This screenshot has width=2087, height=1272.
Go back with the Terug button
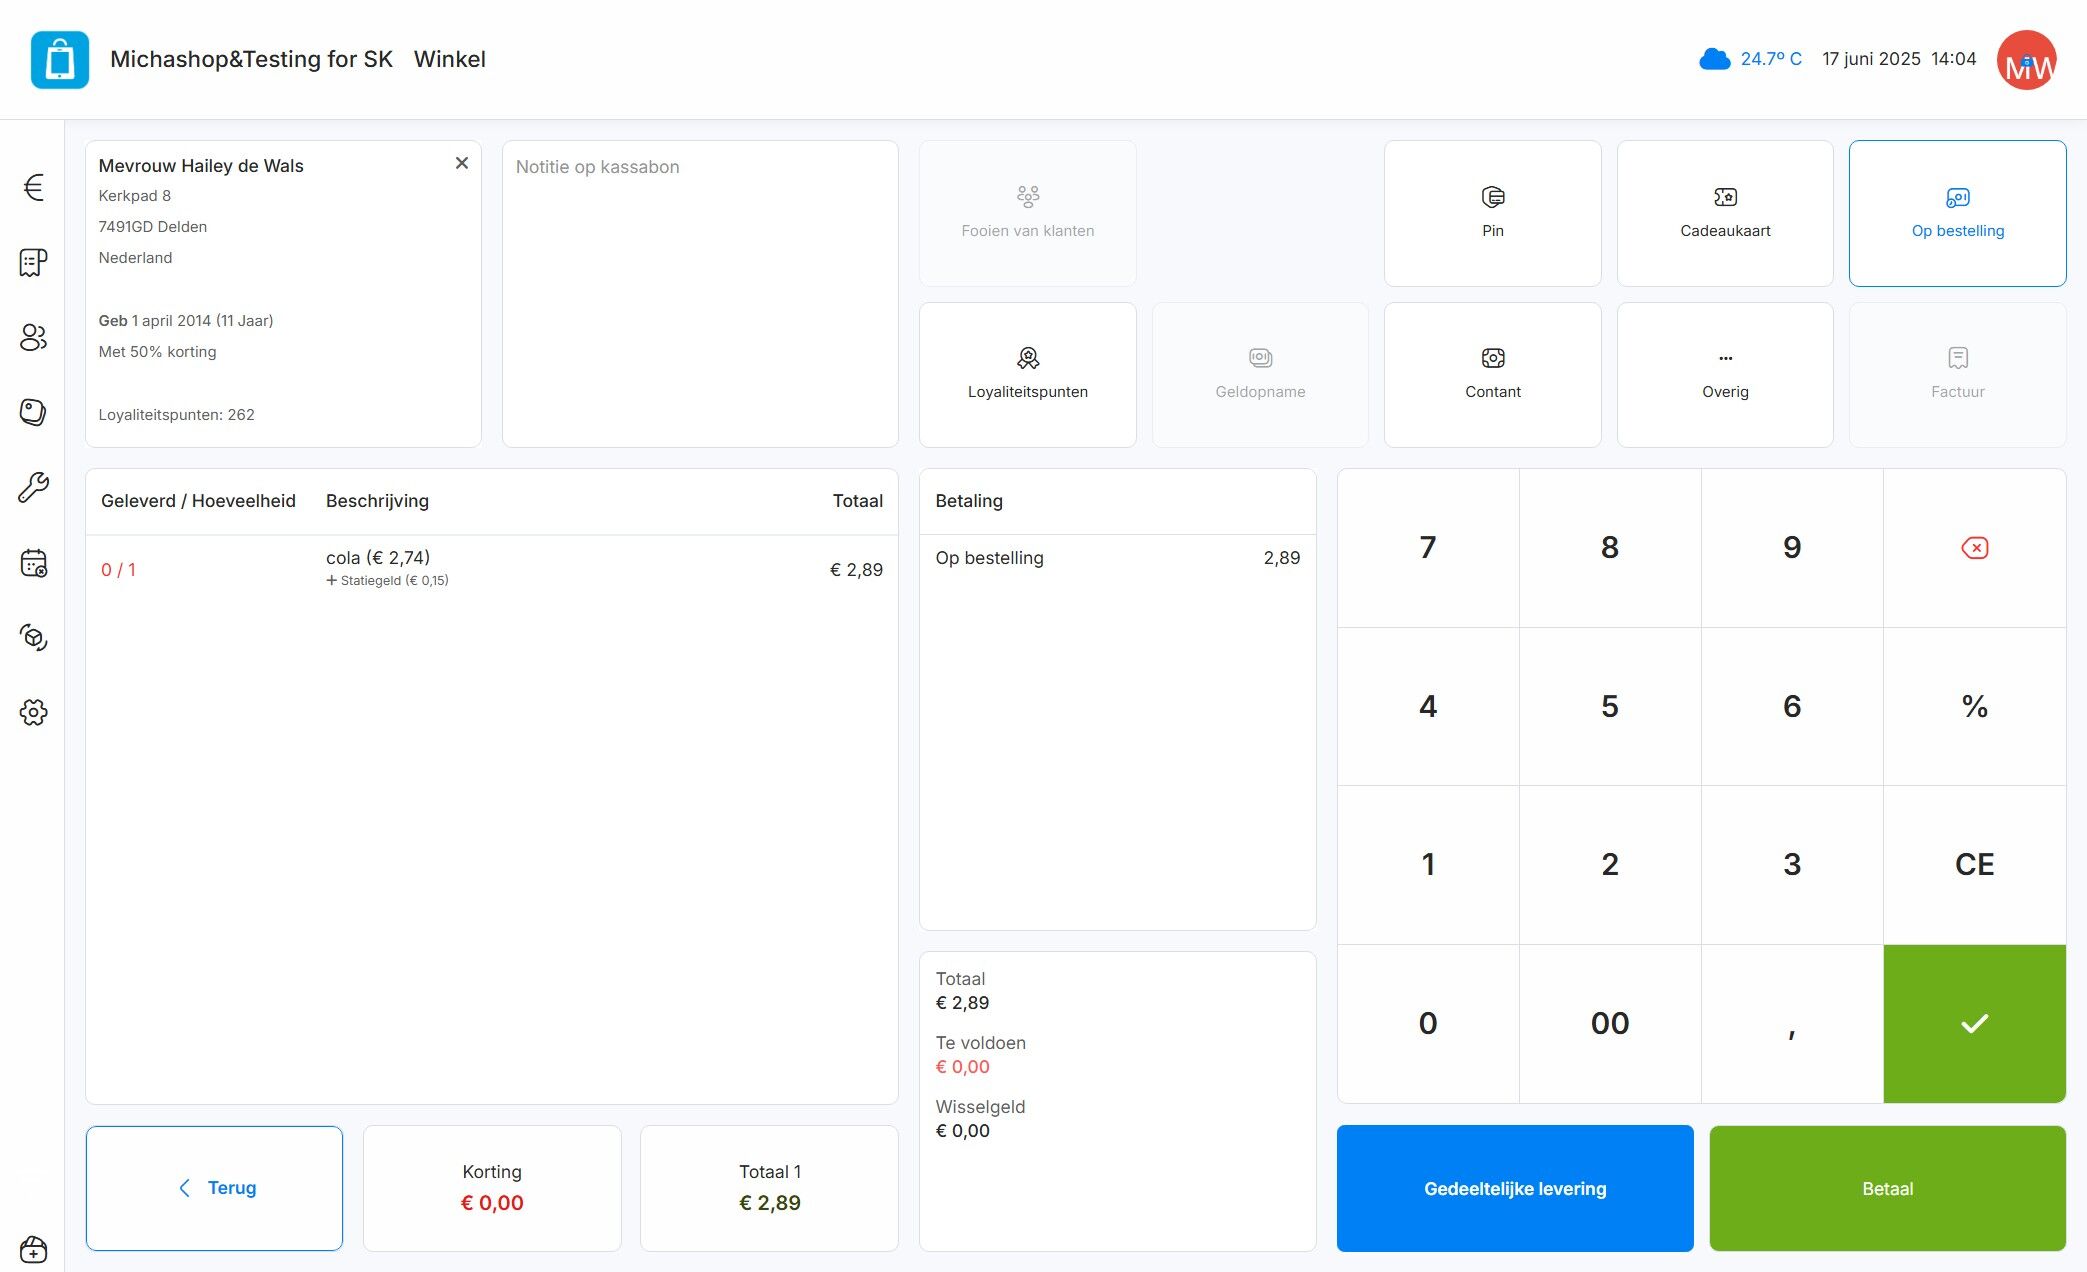click(x=214, y=1188)
